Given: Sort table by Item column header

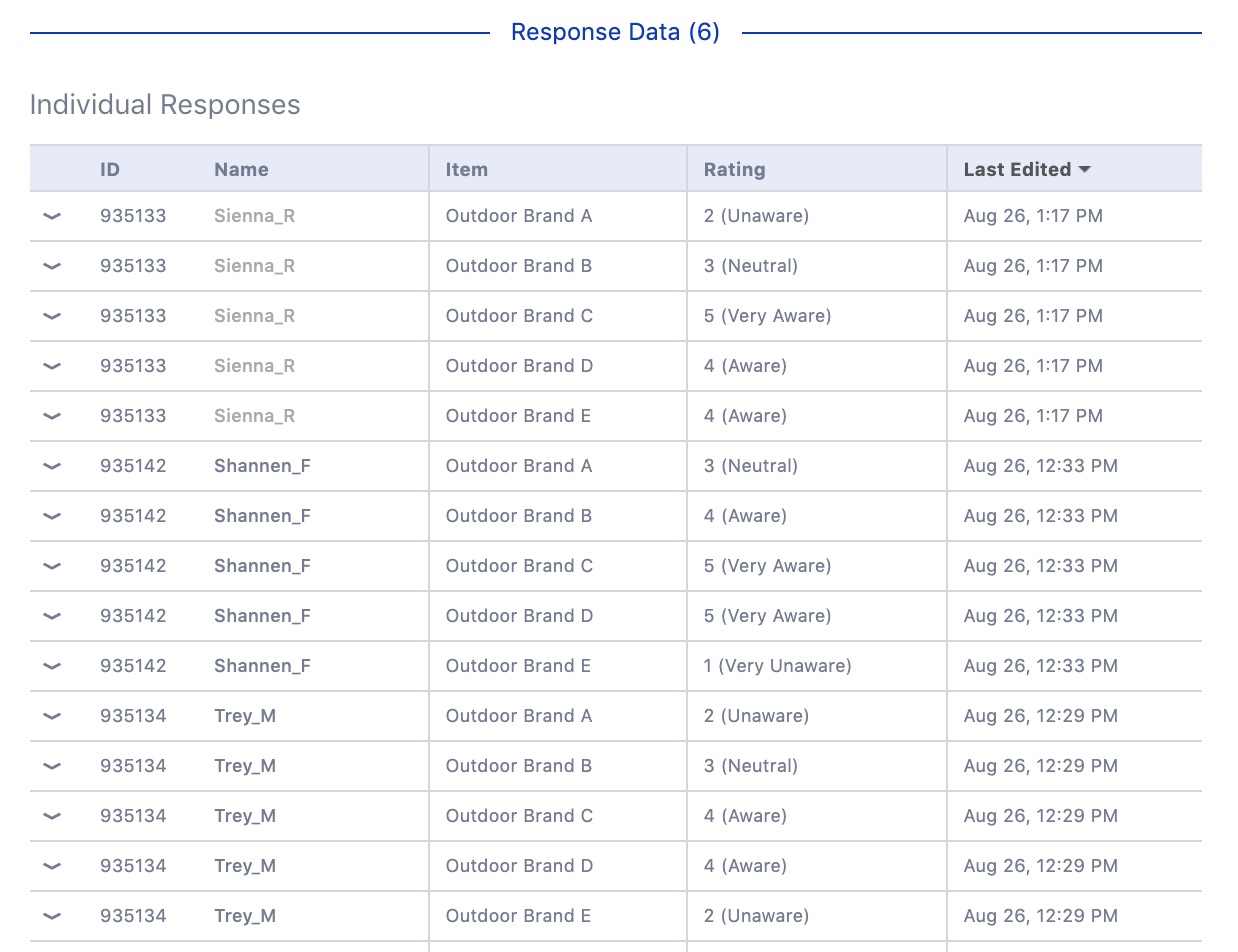Looking at the screenshot, I should coord(466,169).
